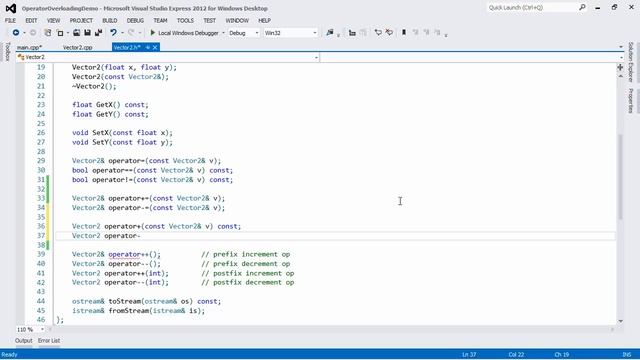Viewport: 640px width, 360px height.
Task: Click the horizontal scrollbar at editor bottom
Action: pyautogui.click(x=331, y=329)
